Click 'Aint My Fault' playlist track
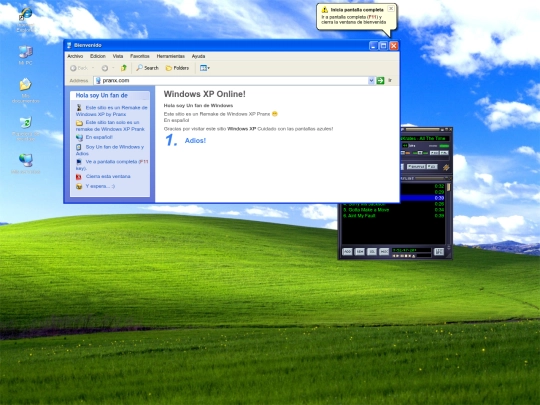The width and height of the screenshot is (540, 405). (x=359, y=216)
